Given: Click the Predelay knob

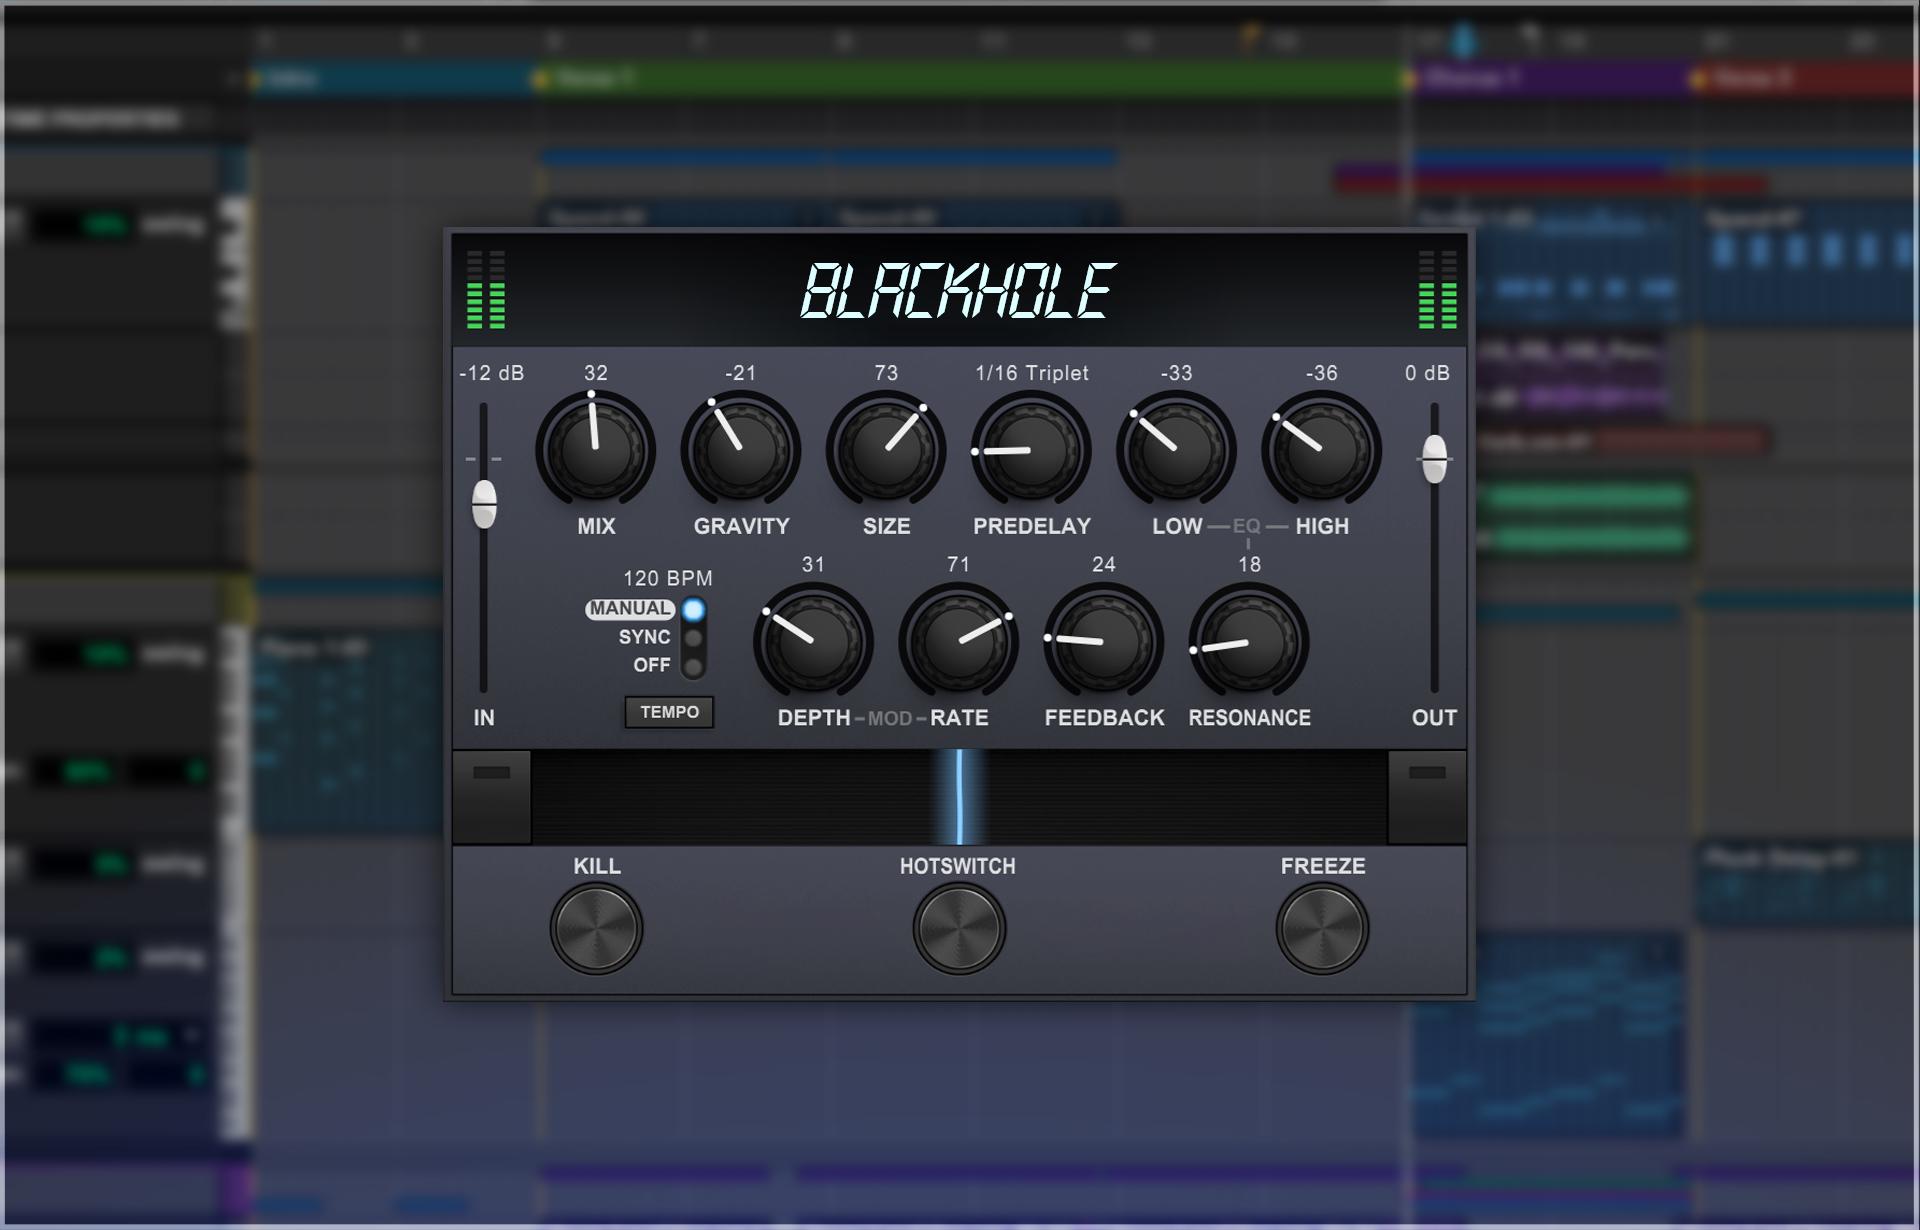Looking at the screenshot, I should (x=1031, y=449).
